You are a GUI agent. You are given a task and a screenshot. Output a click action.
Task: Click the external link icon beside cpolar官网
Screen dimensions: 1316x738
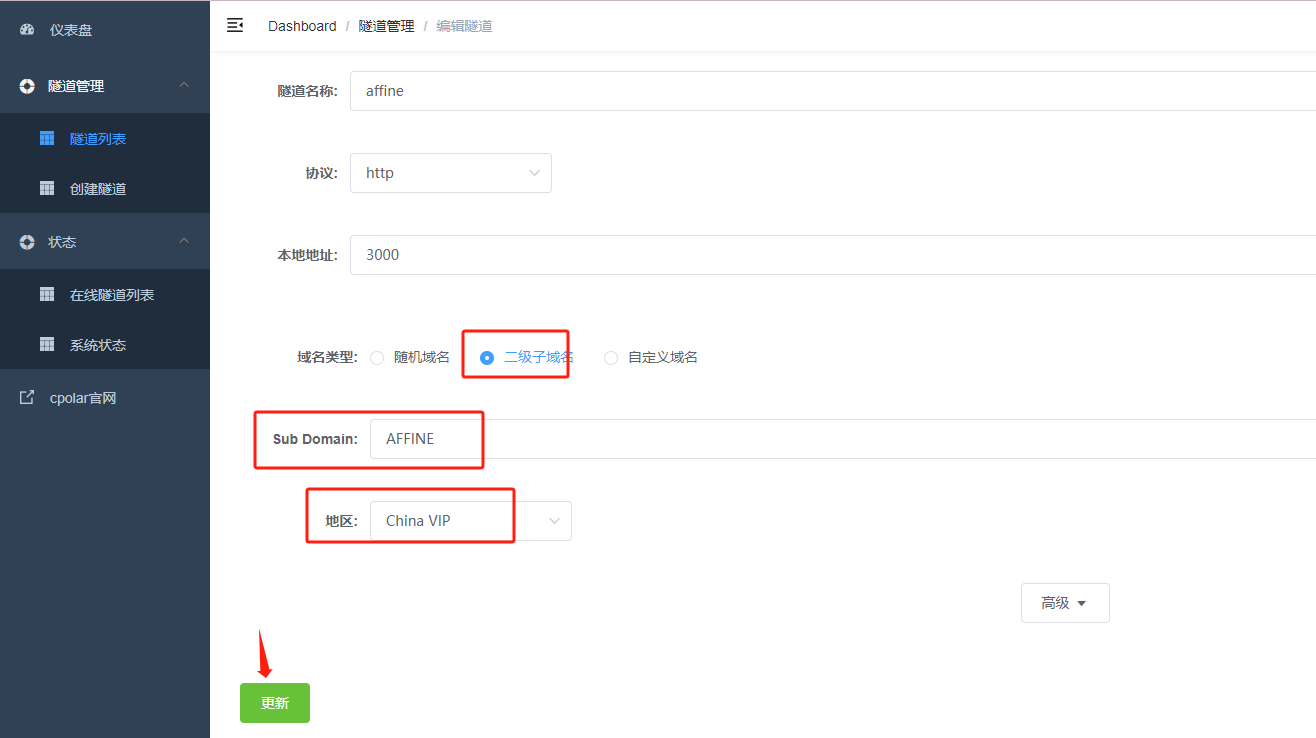coord(27,397)
